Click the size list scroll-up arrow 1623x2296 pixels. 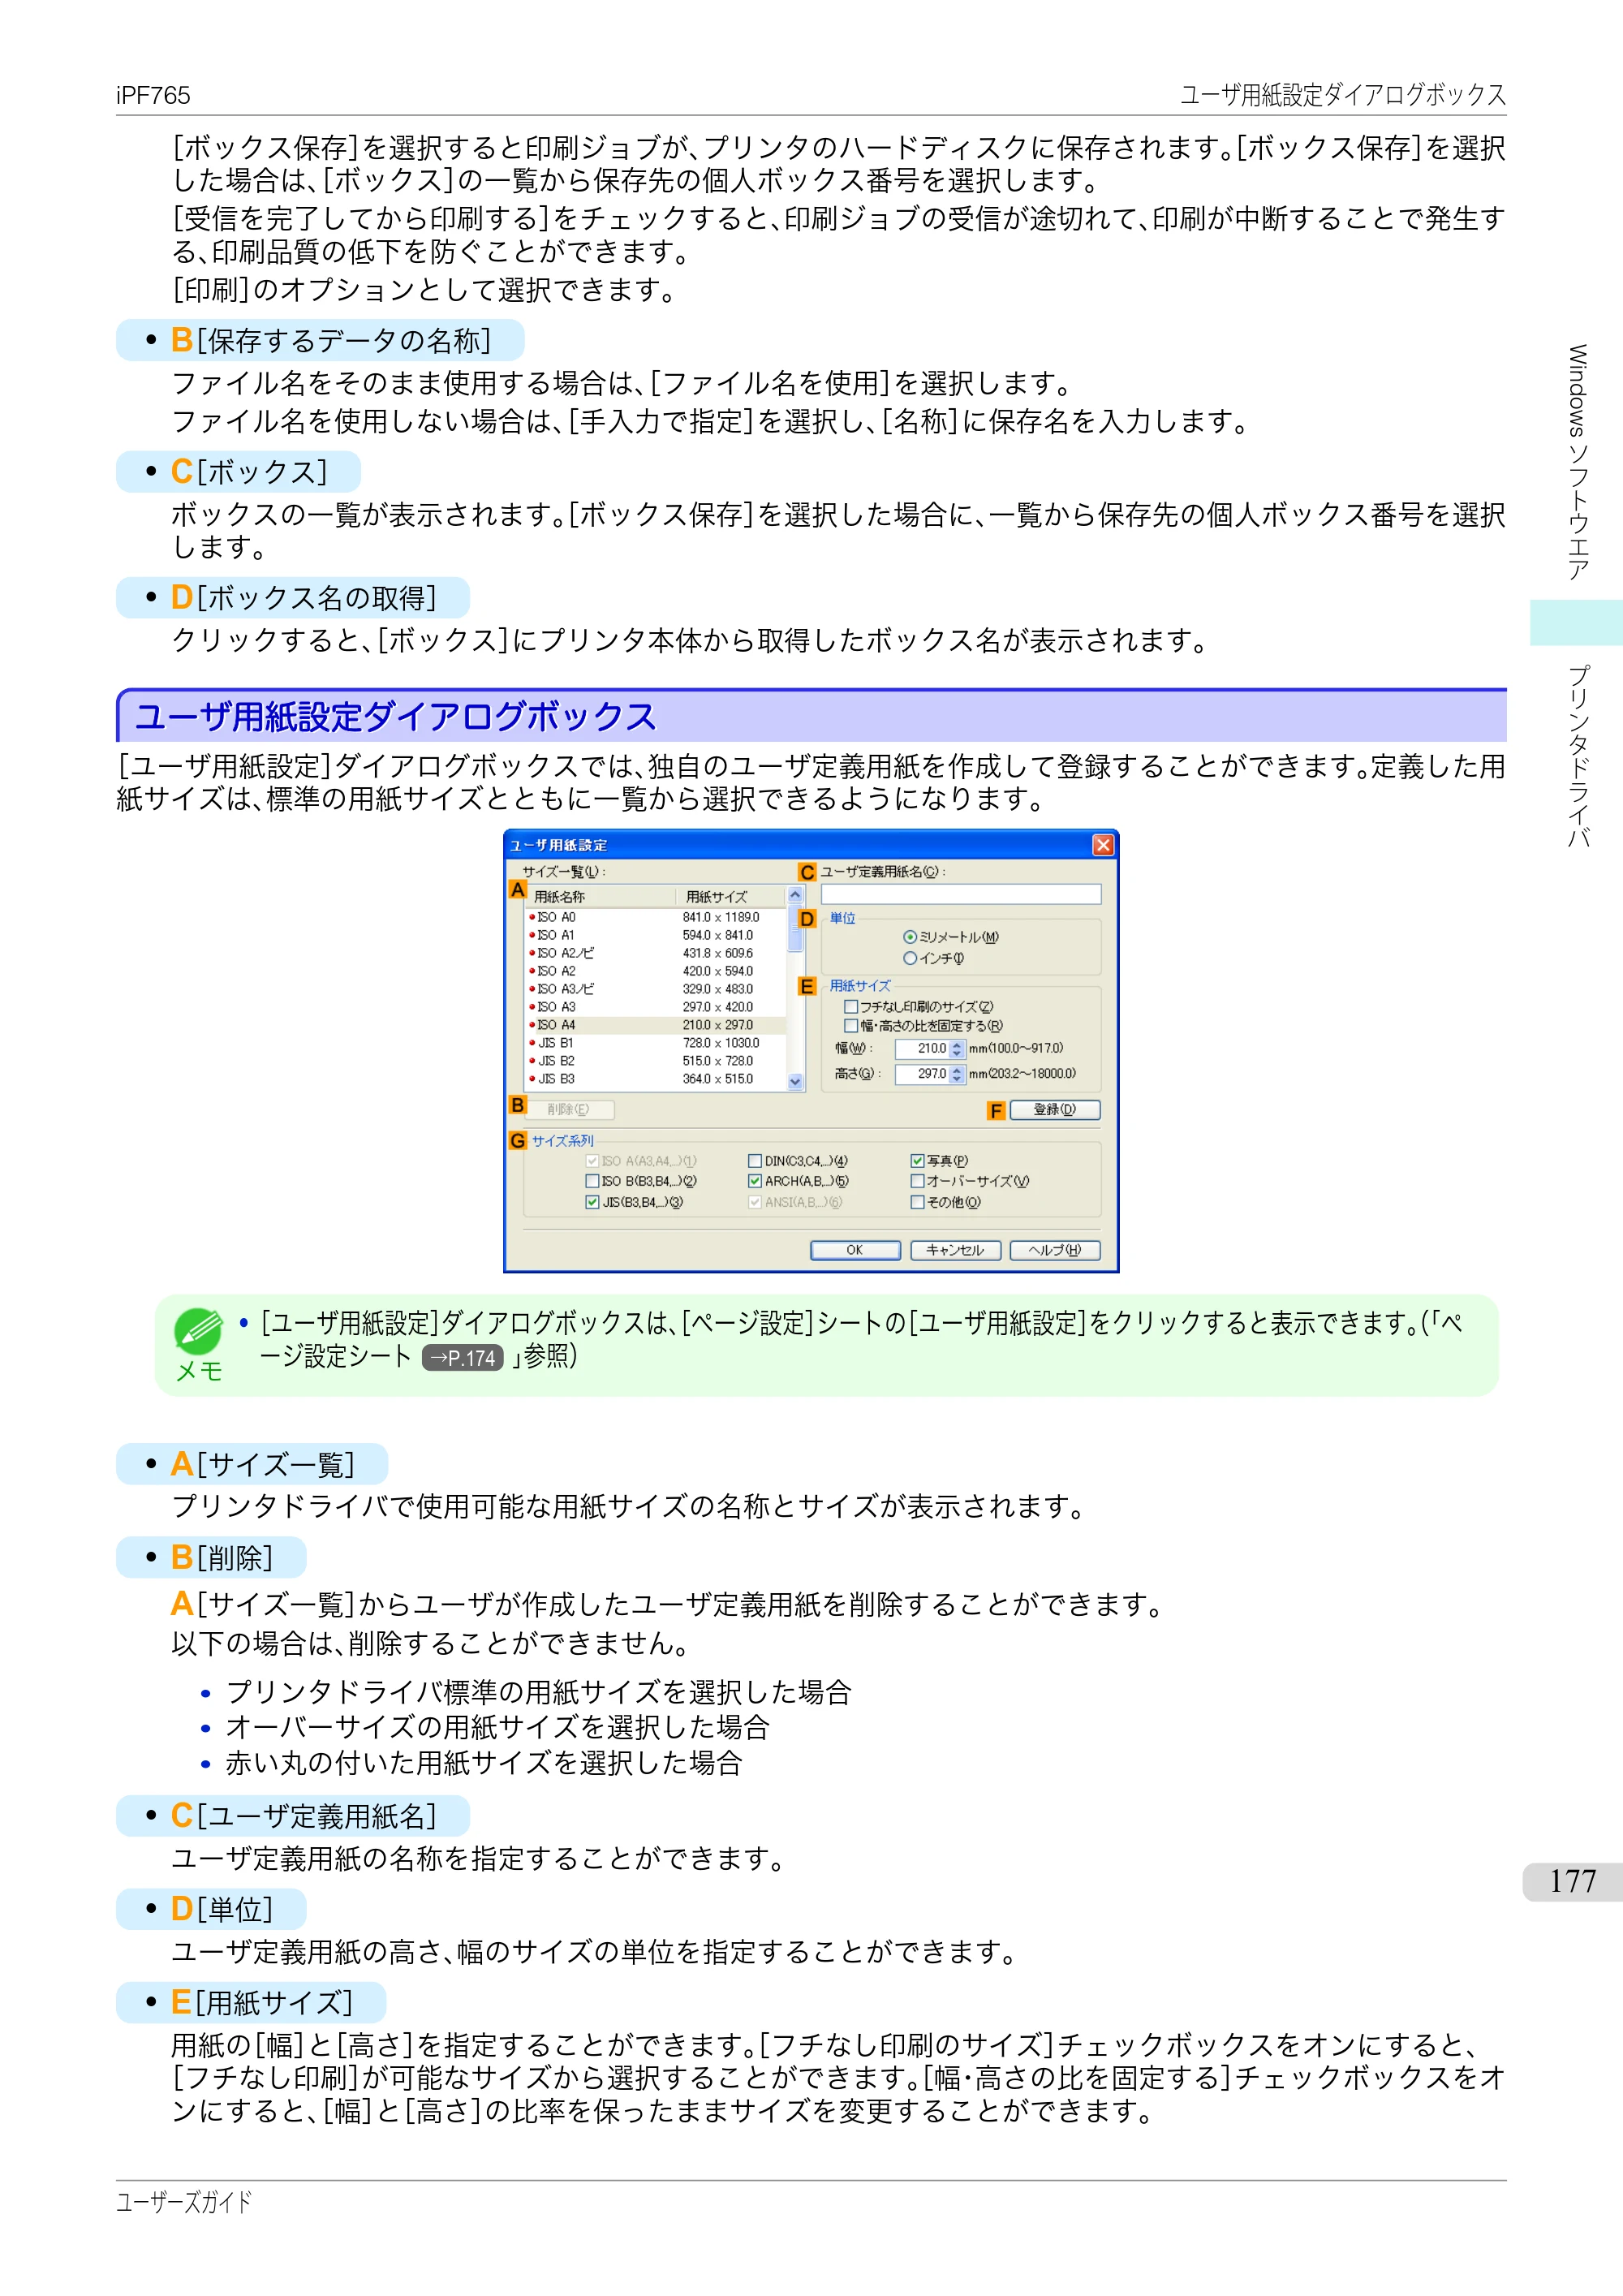[x=796, y=896]
